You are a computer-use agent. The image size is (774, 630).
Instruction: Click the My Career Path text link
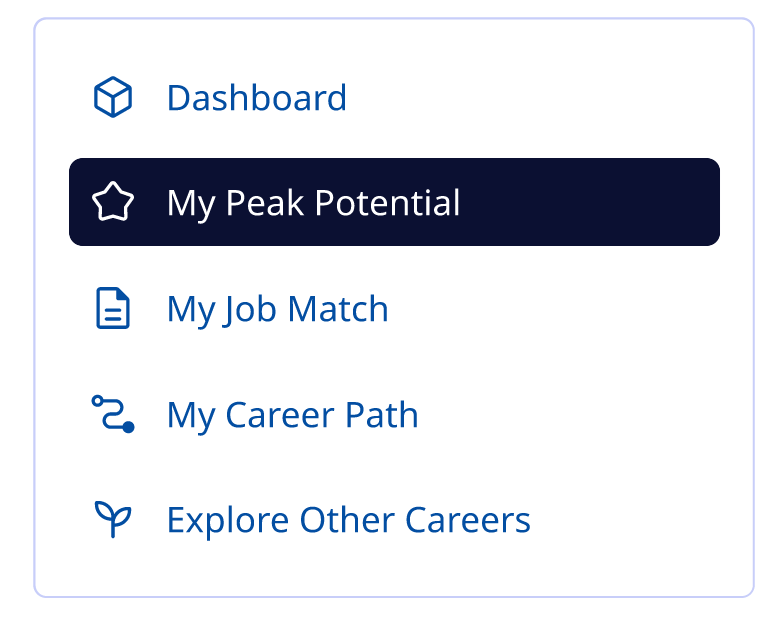pos(292,414)
